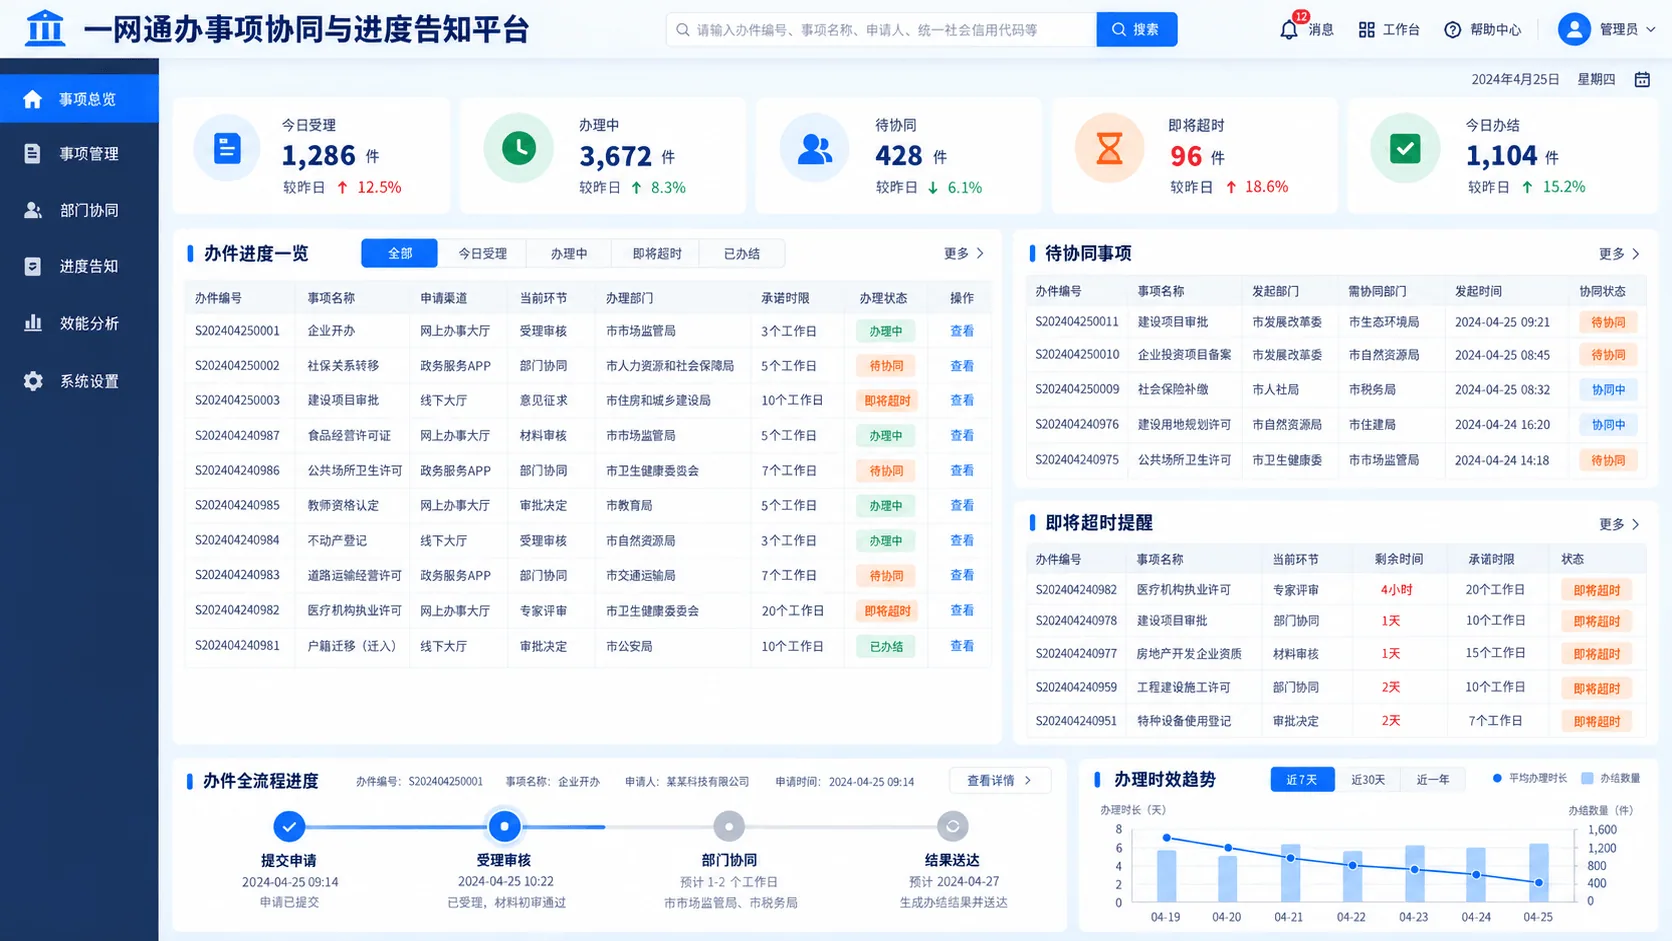Image resolution: width=1672 pixels, height=941 pixels.
Task: Click the notification bell icon
Action: click(1289, 30)
